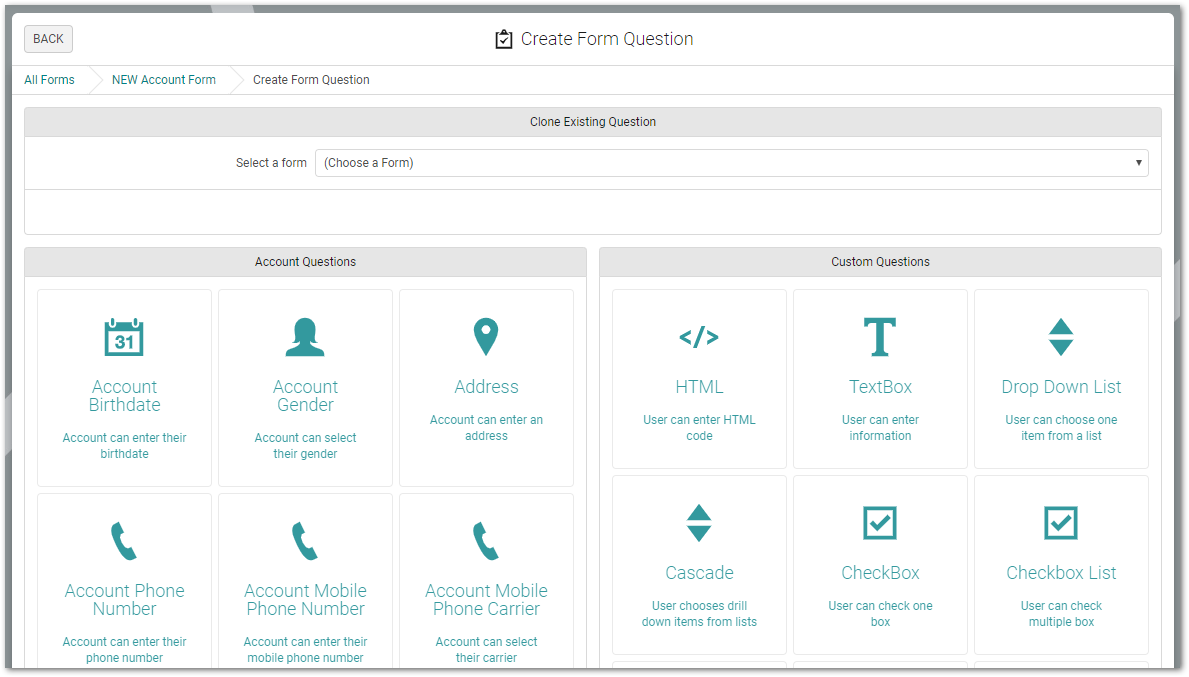Screen dimensions: 1189x677
Task: Click the TextBox letter T icon
Action: pyautogui.click(x=880, y=337)
